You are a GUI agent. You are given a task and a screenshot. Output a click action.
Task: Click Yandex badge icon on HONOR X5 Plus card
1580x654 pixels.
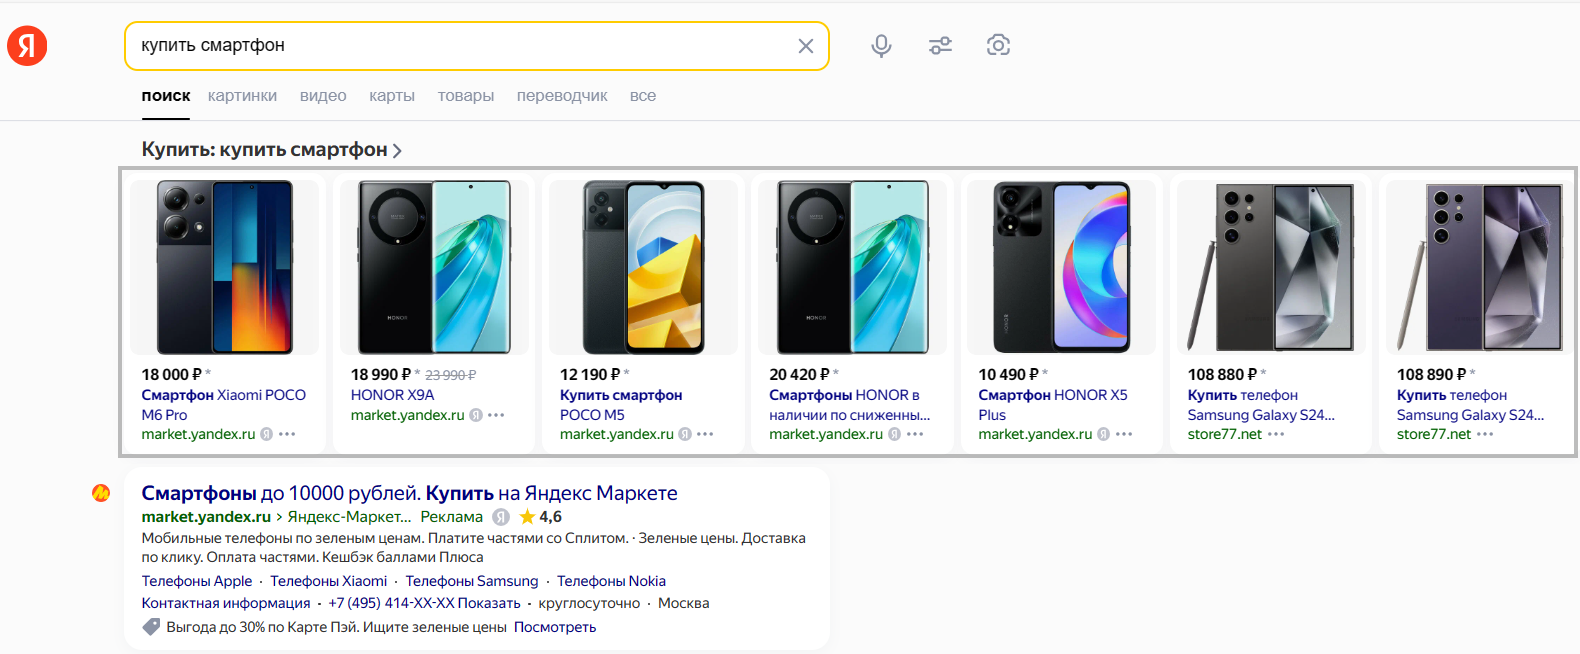tap(1103, 434)
